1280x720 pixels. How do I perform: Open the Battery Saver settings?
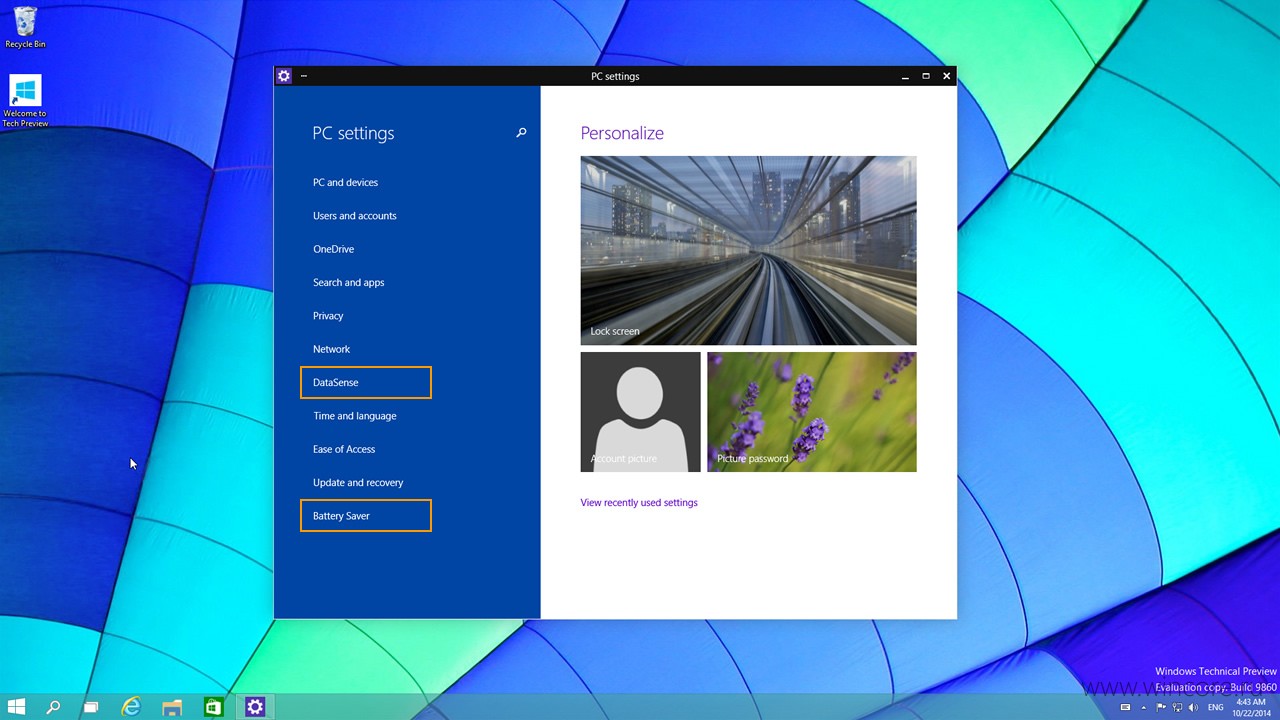[x=366, y=516]
